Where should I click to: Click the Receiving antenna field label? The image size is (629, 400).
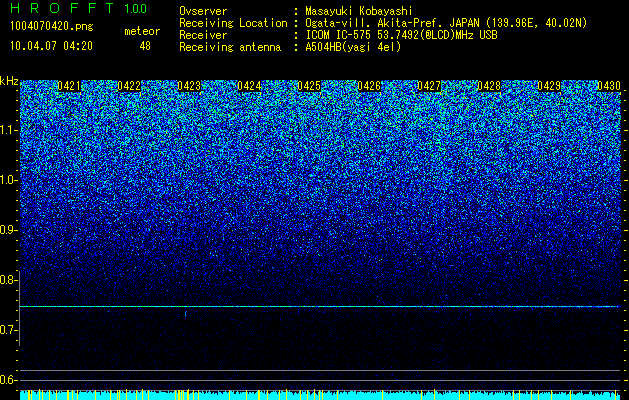pos(230,47)
